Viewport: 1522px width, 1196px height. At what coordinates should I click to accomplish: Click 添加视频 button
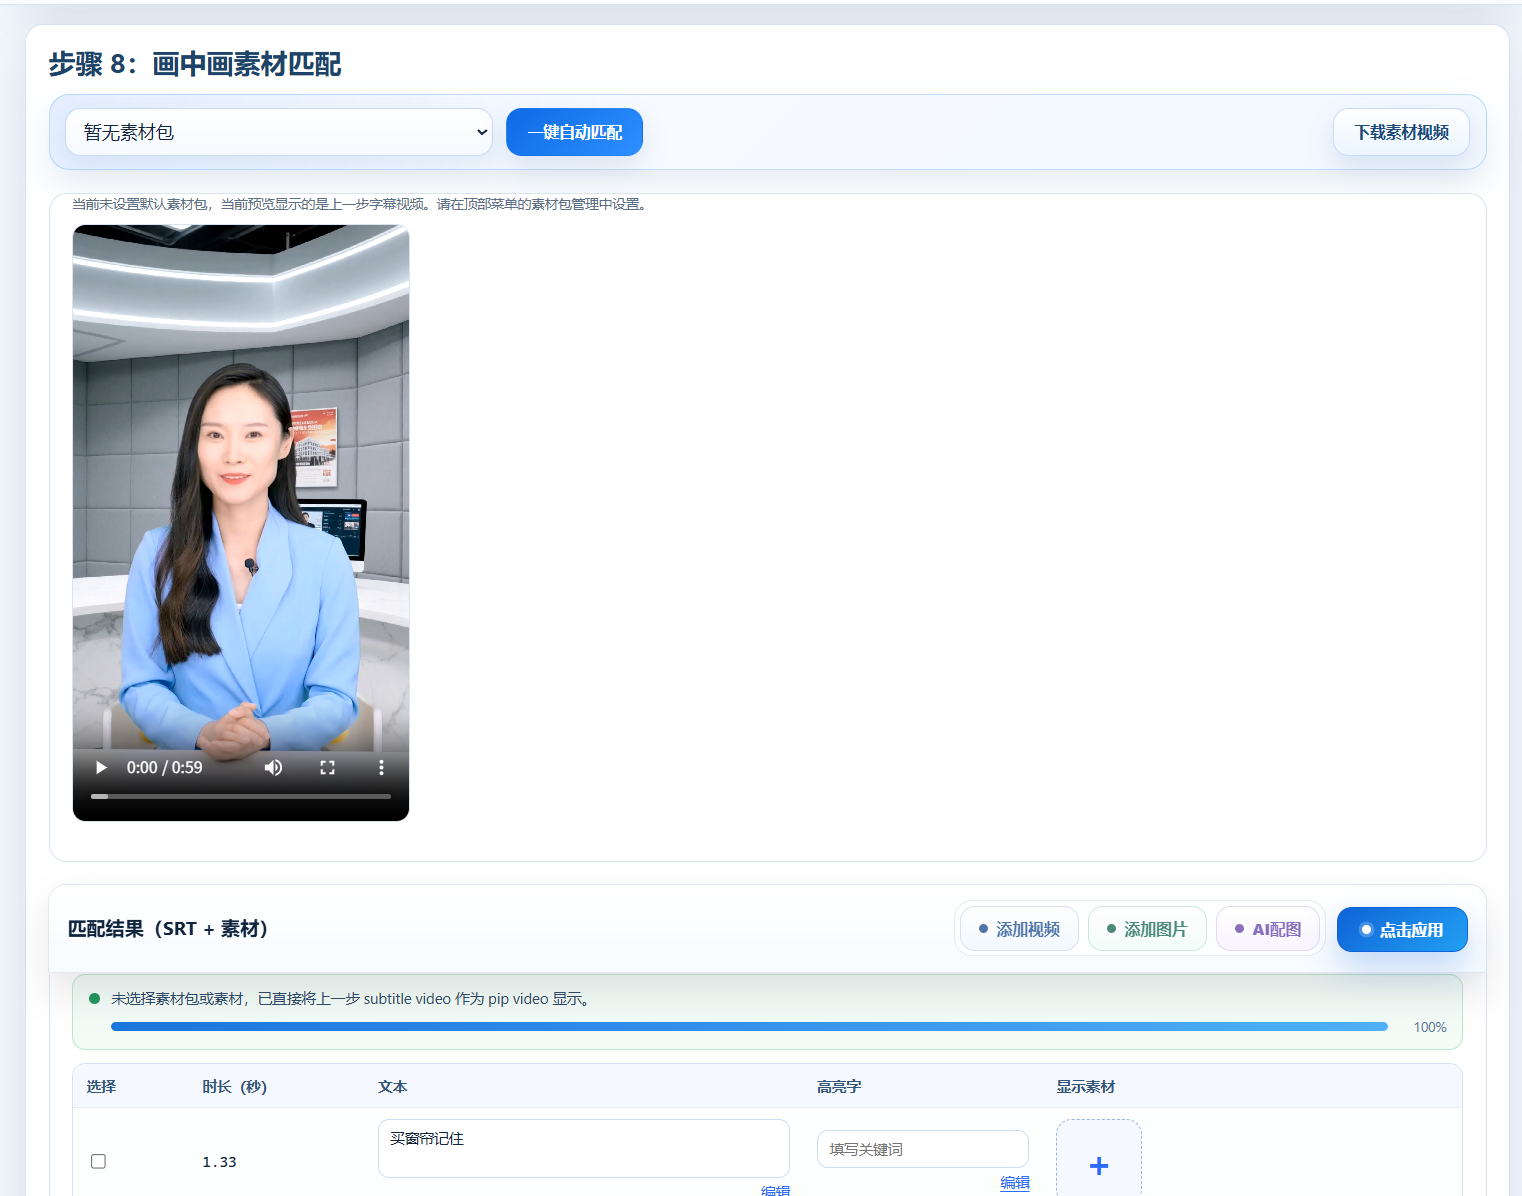tap(1019, 929)
